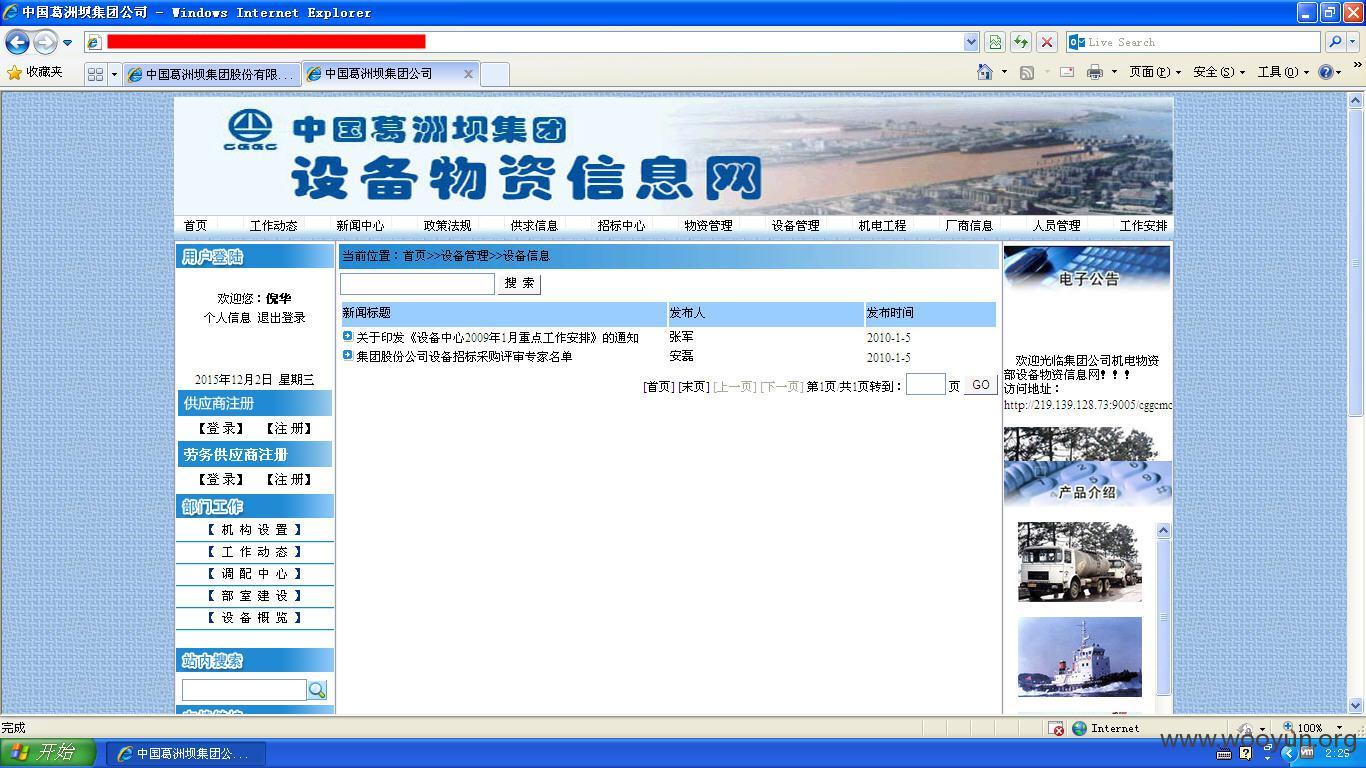Click the Home page icon
The image size is (1366, 768).
pyautogui.click(x=985, y=72)
